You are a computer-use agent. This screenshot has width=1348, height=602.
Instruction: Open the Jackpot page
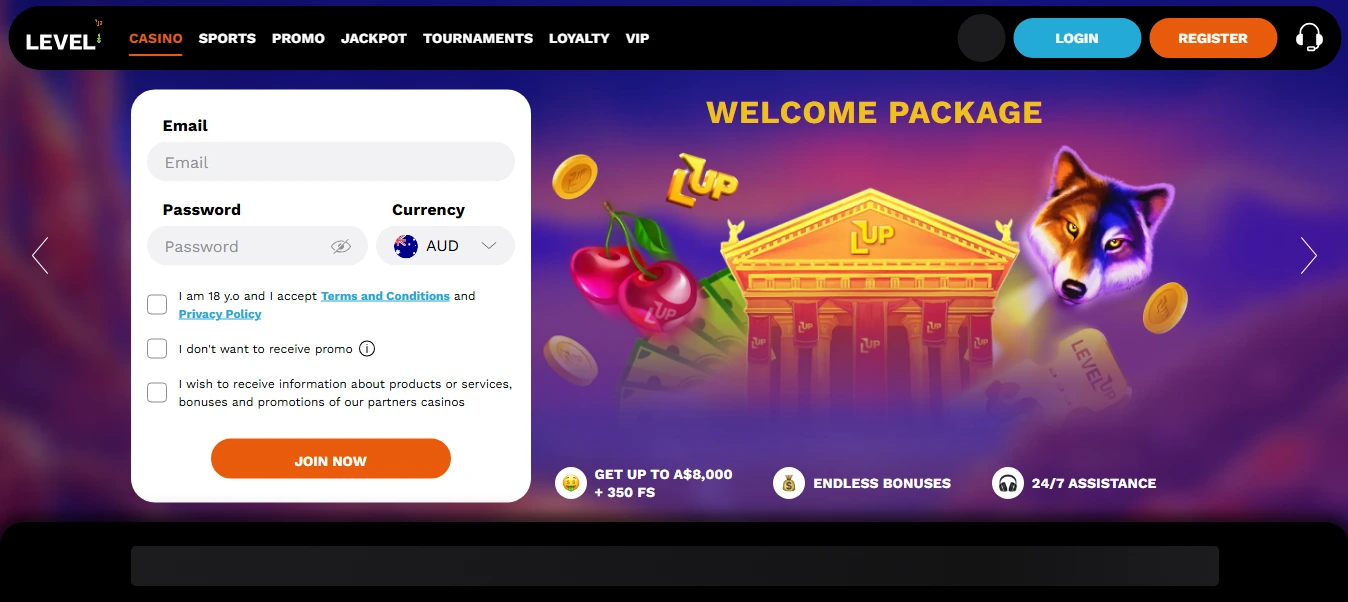pyautogui.click(x=374, y=38)
